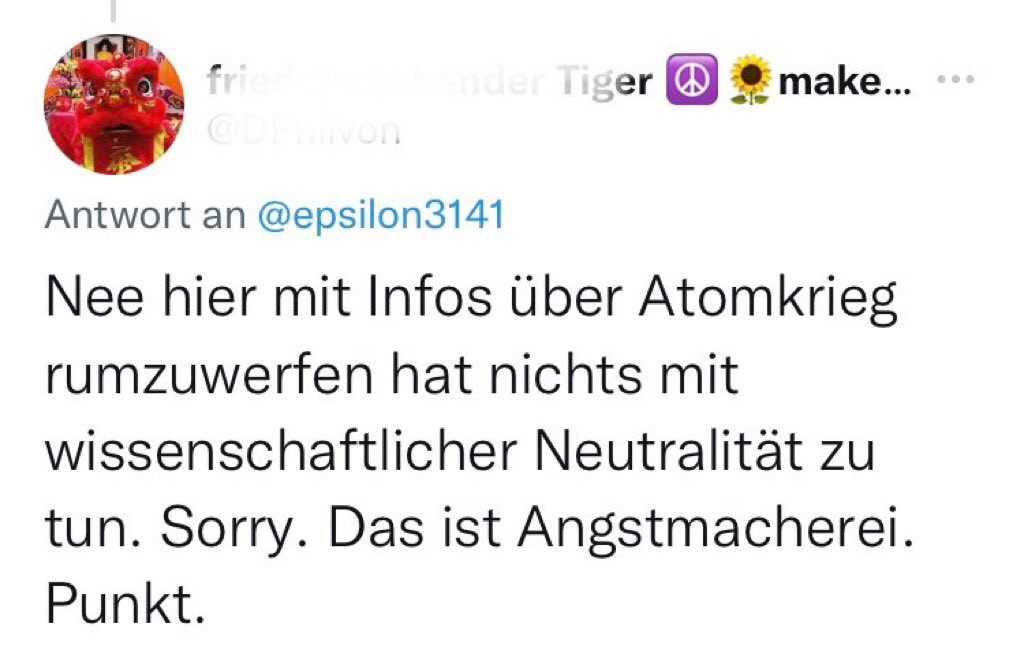
Task: Click the faded @DPhilvon handle
Action: pos(303,130)
